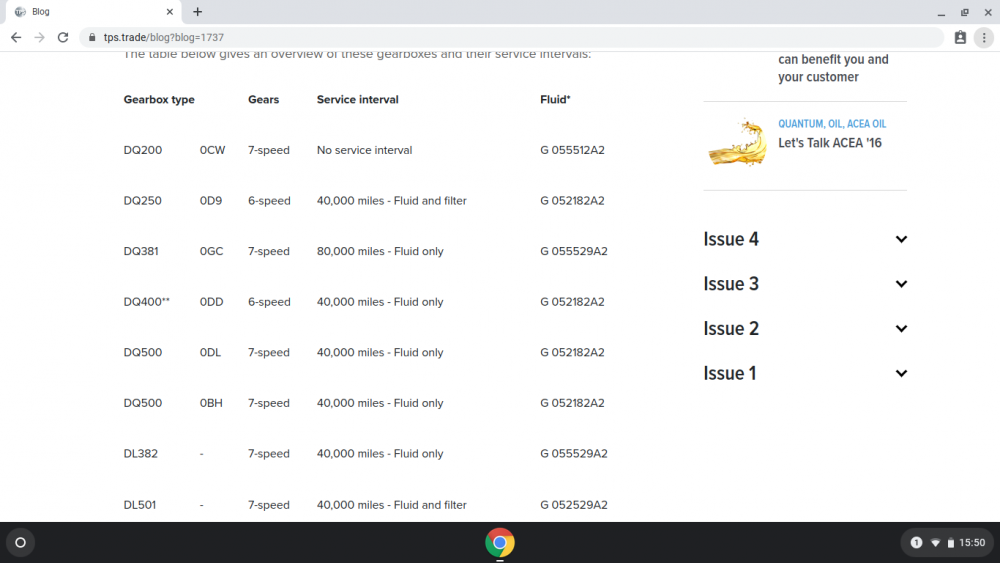1000x563 pixels.
Task: Click the fluid code G 052529A2
Action: [x=574, y=504]
